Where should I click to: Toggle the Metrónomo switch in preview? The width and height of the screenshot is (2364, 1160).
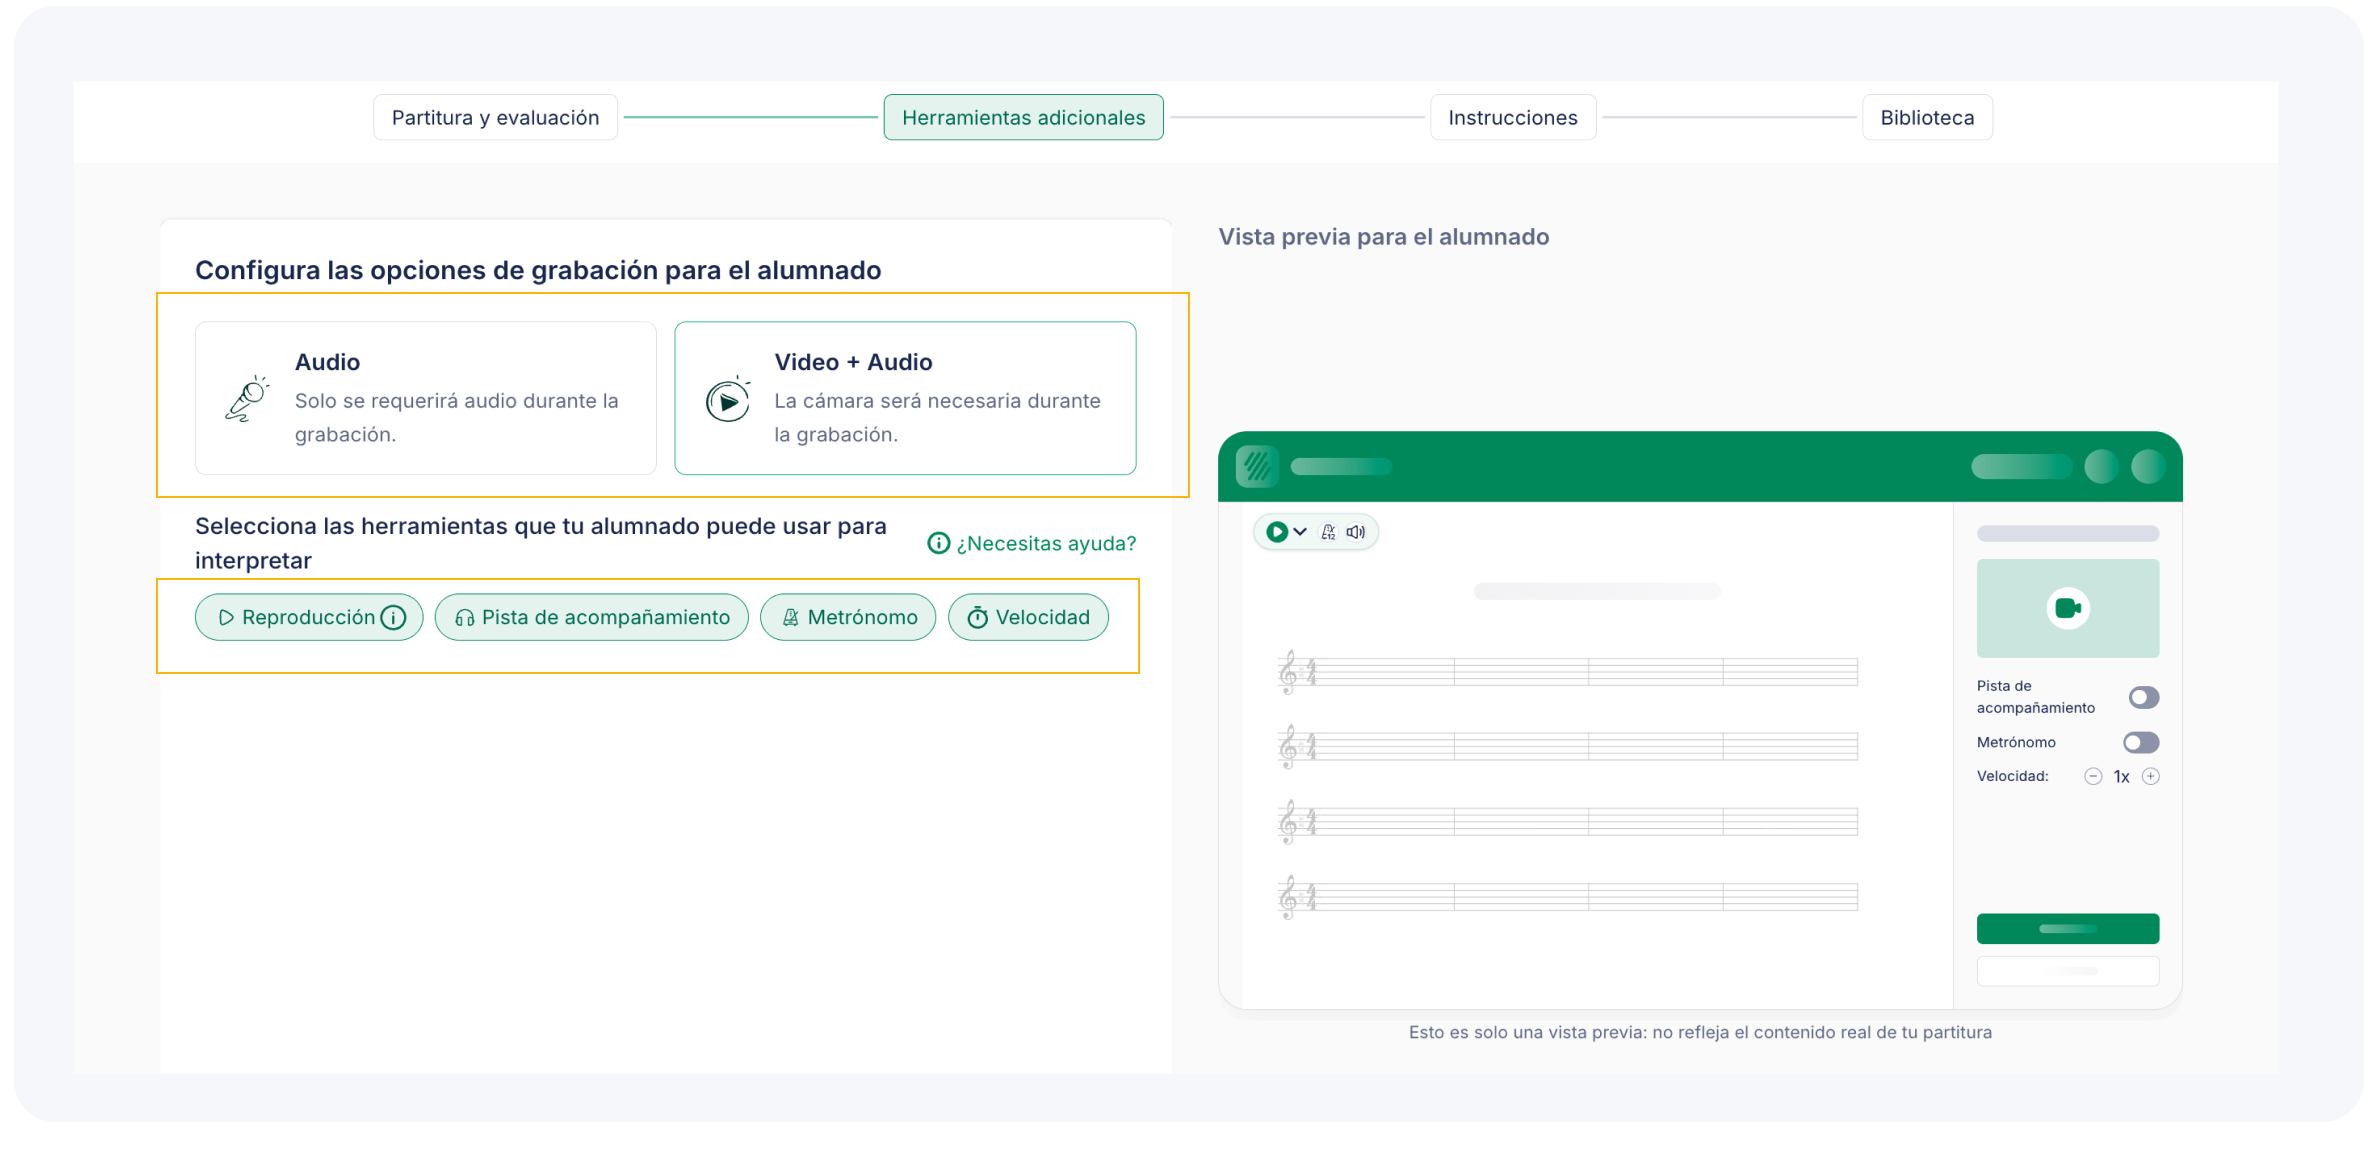coord(2140,742)
